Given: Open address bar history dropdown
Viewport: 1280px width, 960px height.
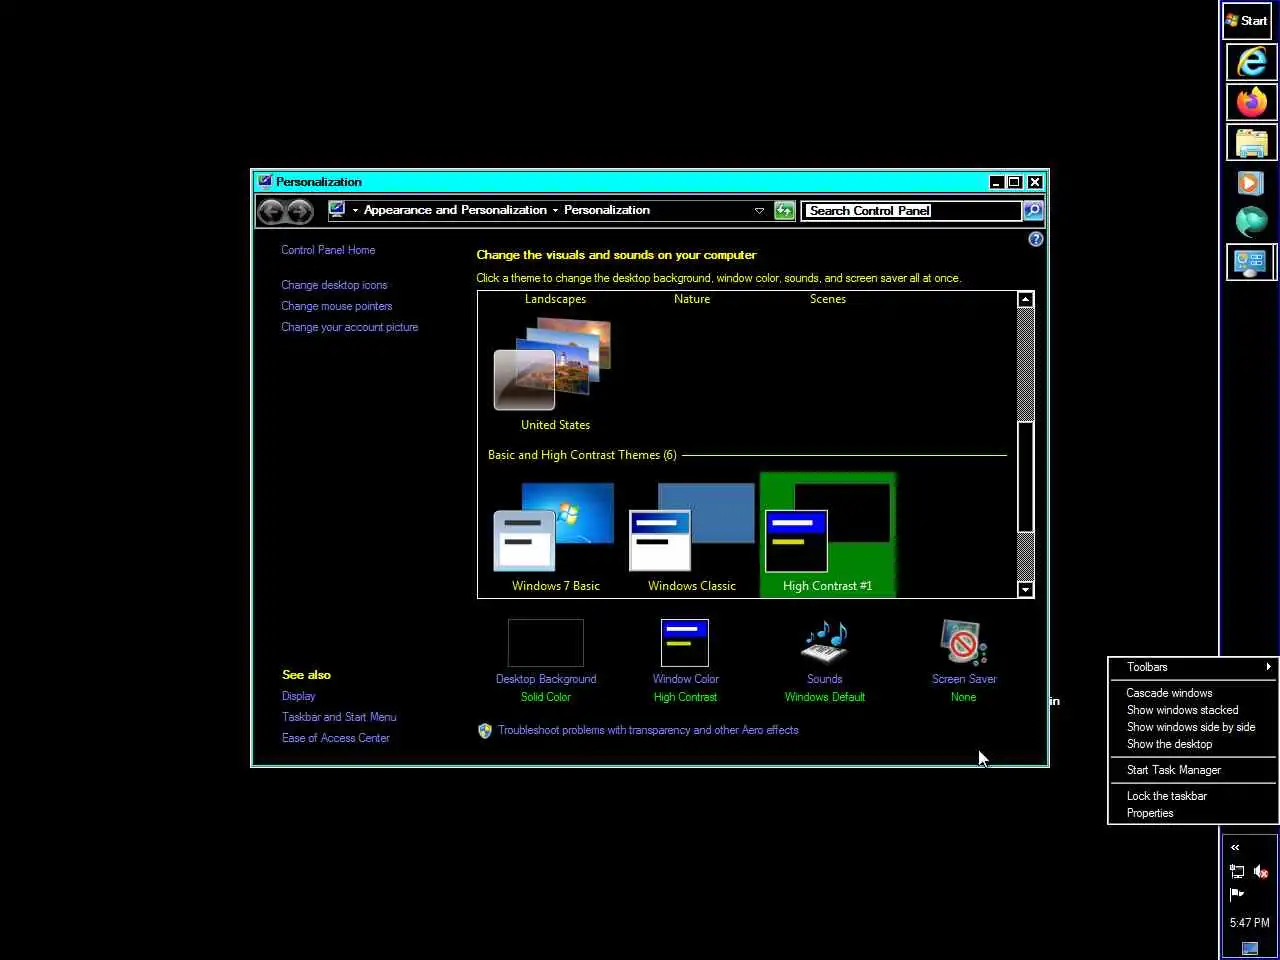Looking at the screenshot, I should tap(759, 211).
